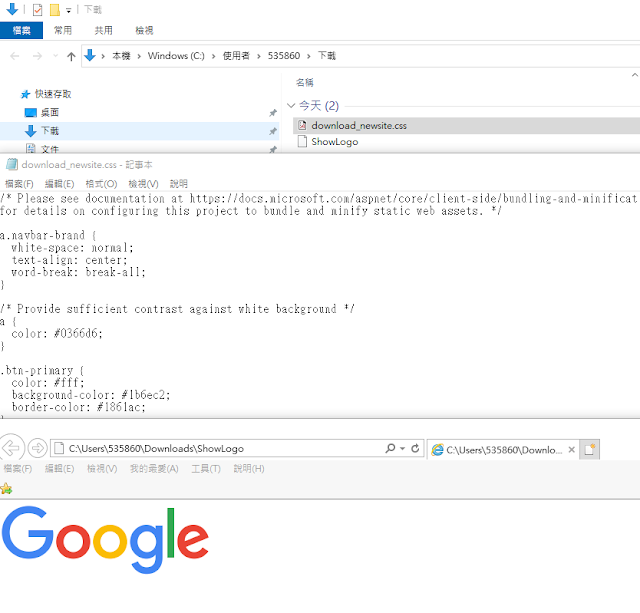
Task: Click 535860 in the address breadcrumb
Action: pos(284,56)
